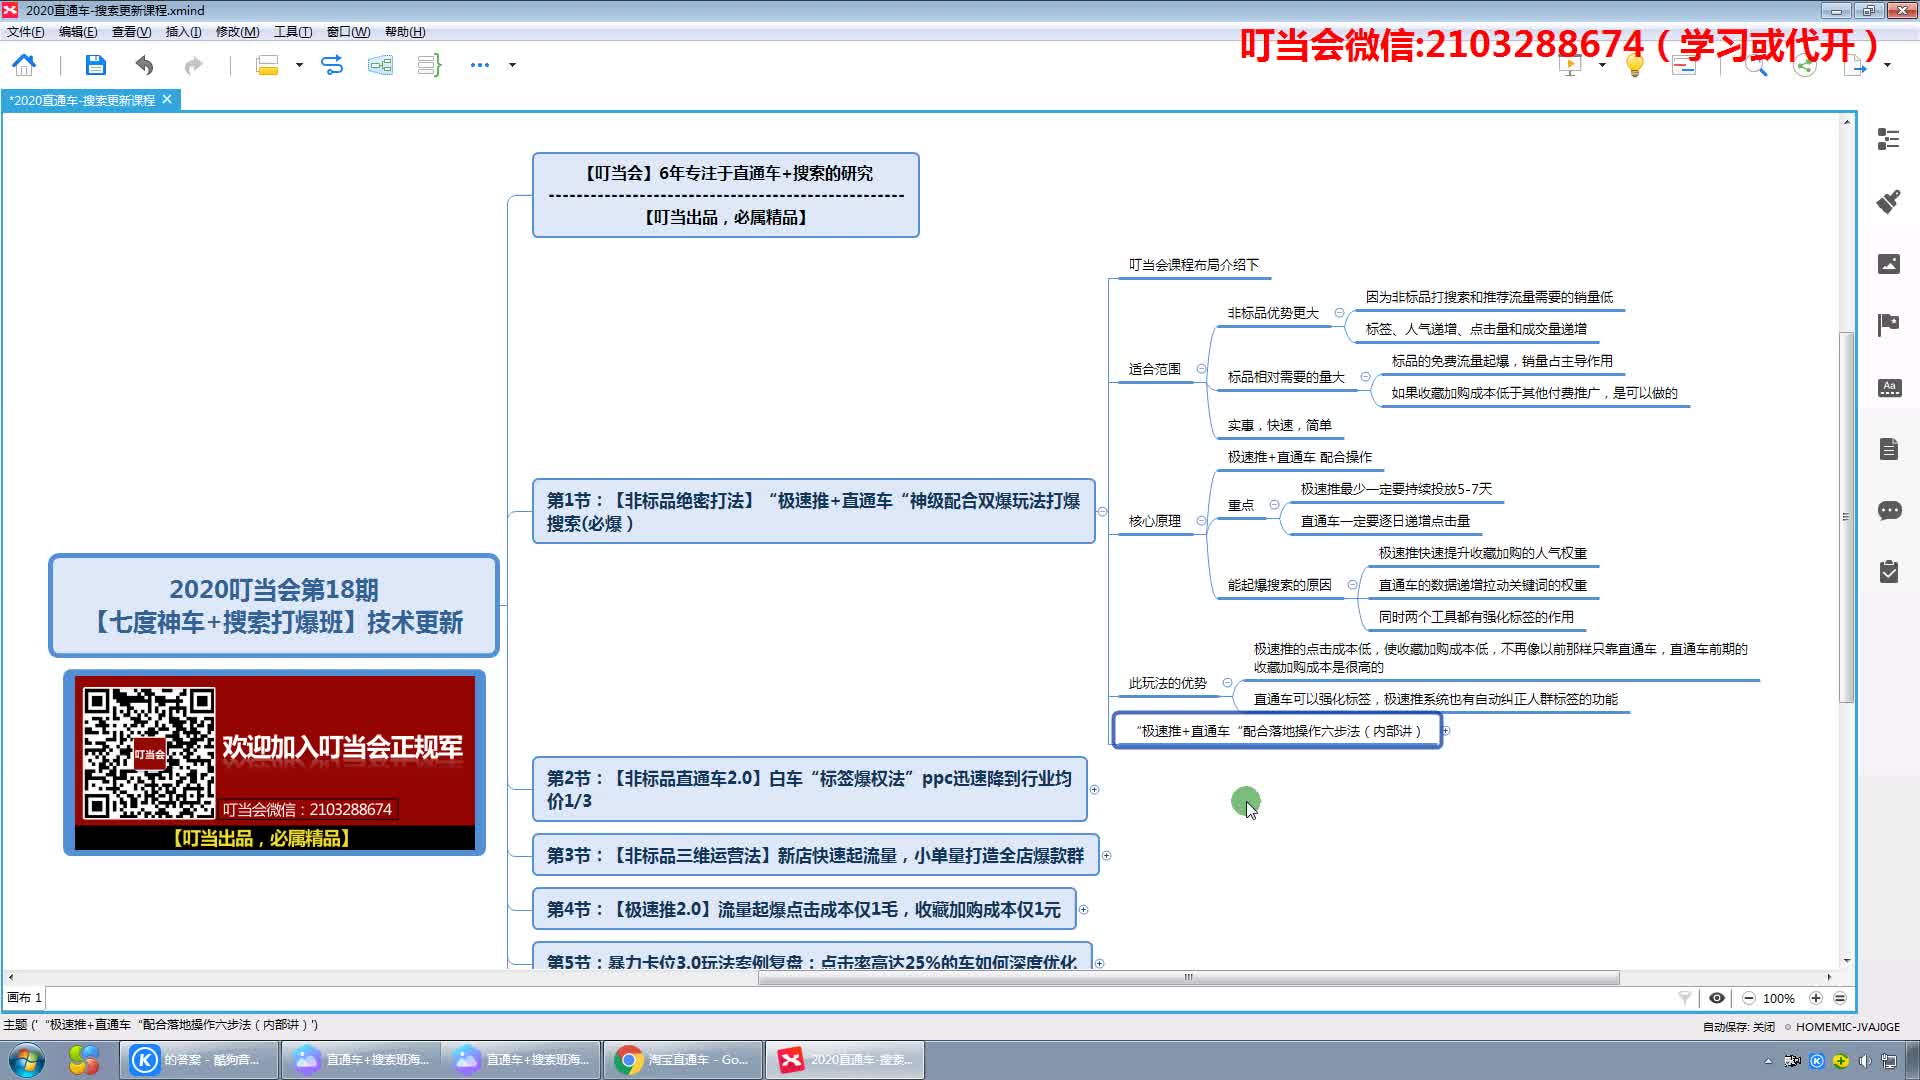This screenshot has width=1920, height=1080.
Task: Switch to Chrome 淘宝直通车 taskbar window
Action: (682, 1060)
